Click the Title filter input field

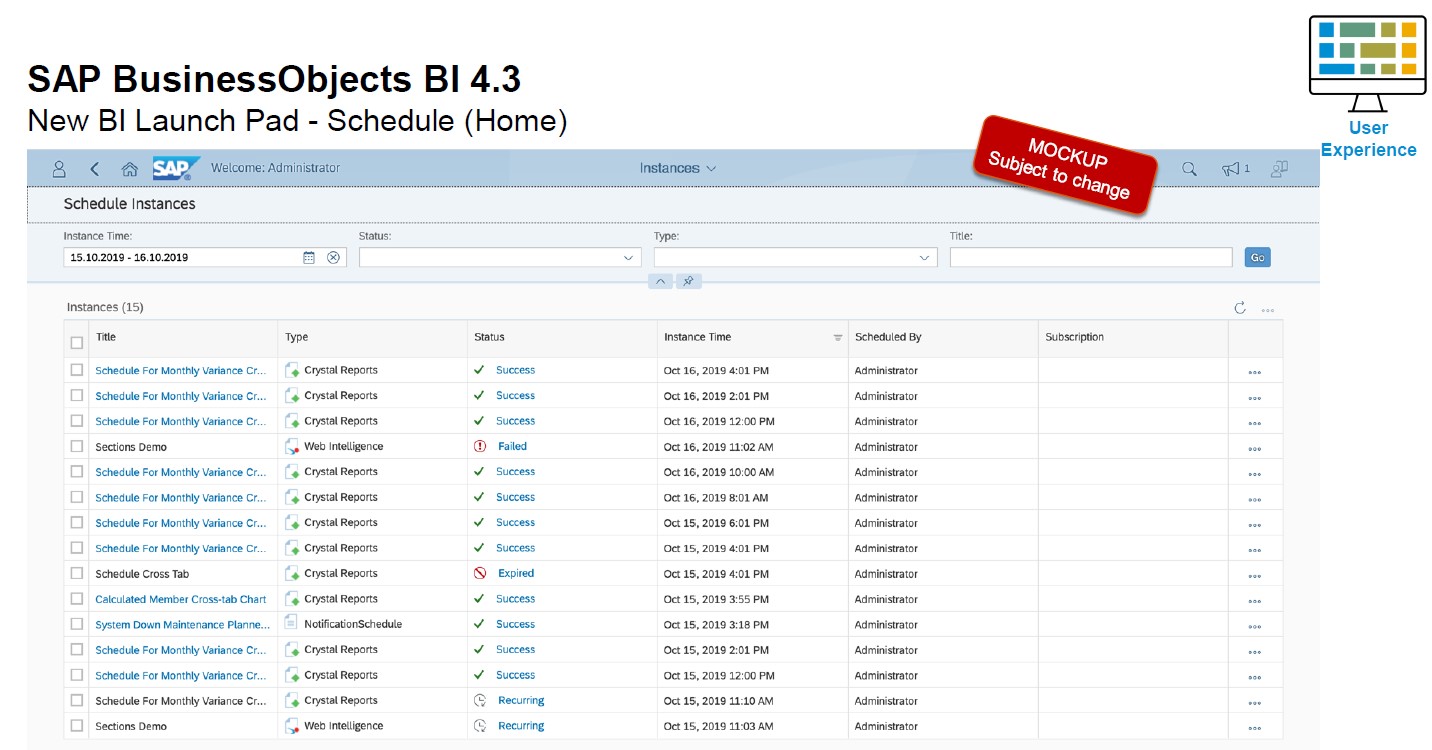click(1091, 257)
